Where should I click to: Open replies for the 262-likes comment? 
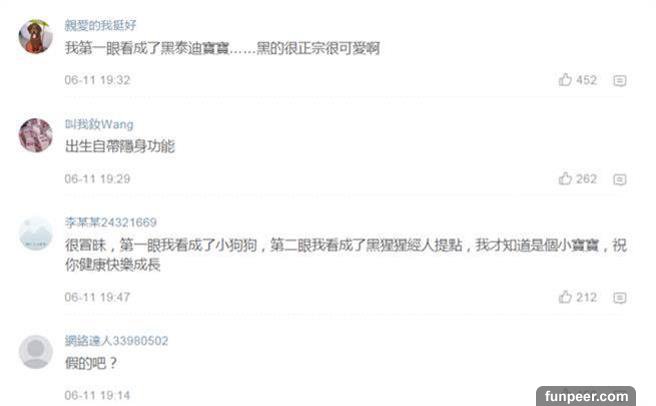[620, 180]
